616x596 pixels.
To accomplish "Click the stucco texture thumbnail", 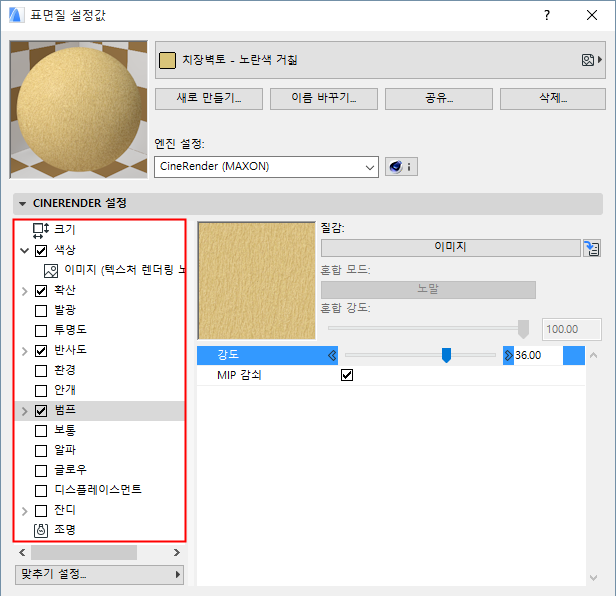I will coord(257,281).
